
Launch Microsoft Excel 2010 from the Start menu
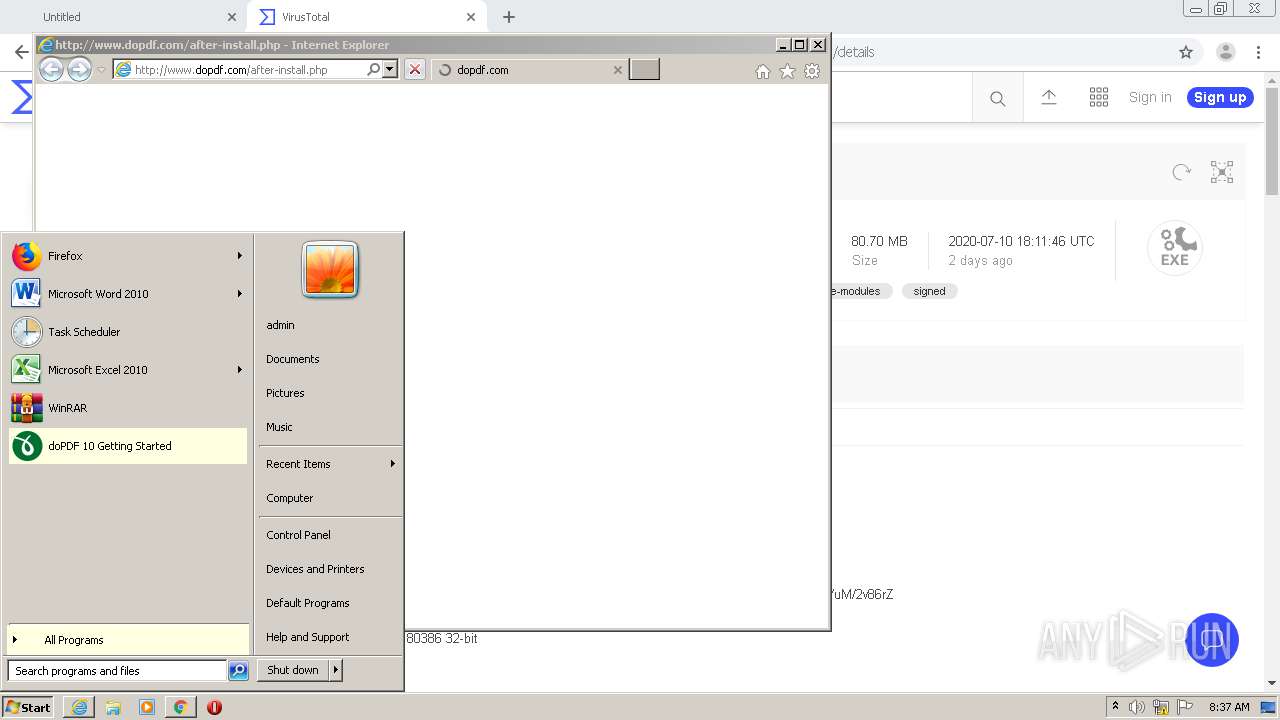[x=128, y=370]
